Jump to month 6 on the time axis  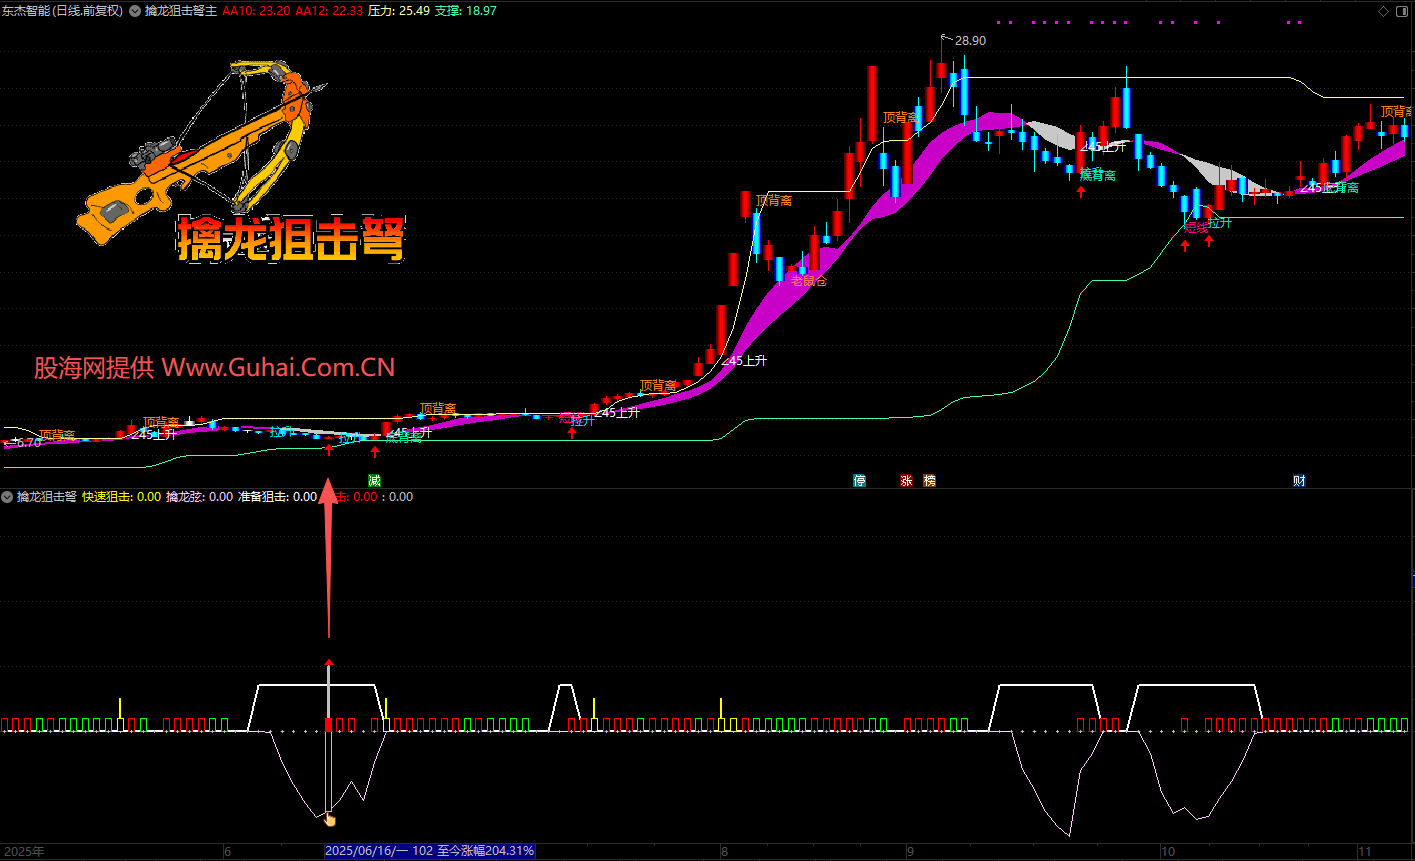(x=227, y=851)
